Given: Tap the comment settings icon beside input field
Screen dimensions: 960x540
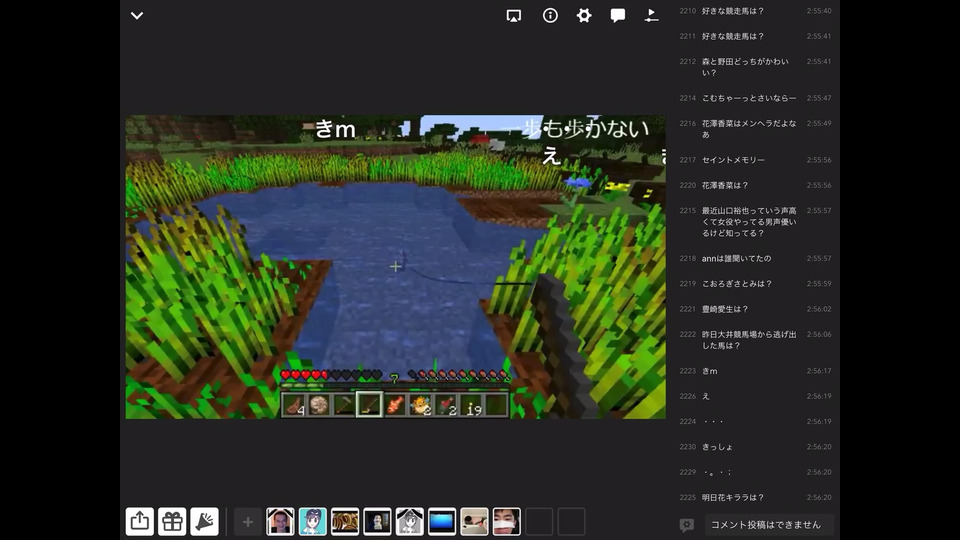Looking at the screenshot, I should (687, 525).
